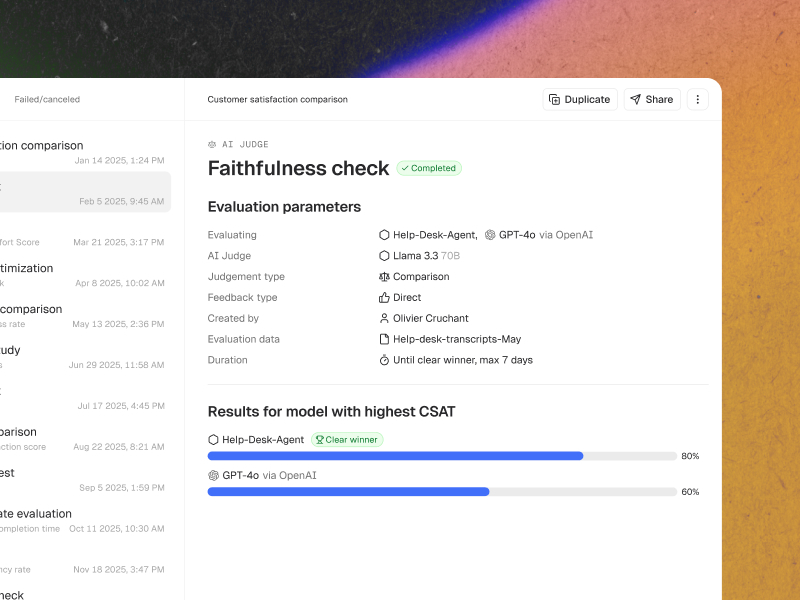Select the list entry dated Mar 21 2025, 3:17 PM
The image size is (800, 600).
tap(84, 234)
